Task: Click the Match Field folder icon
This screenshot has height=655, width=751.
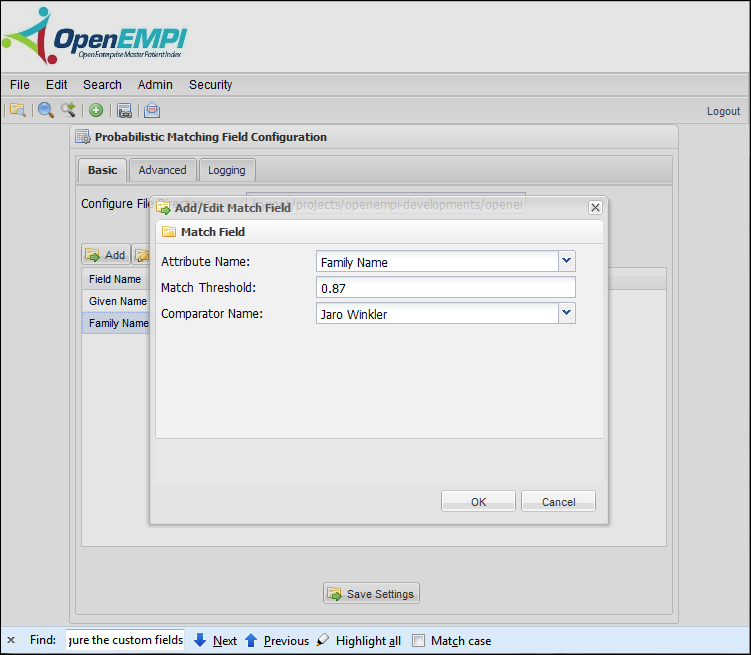Action: click(169, 232)
